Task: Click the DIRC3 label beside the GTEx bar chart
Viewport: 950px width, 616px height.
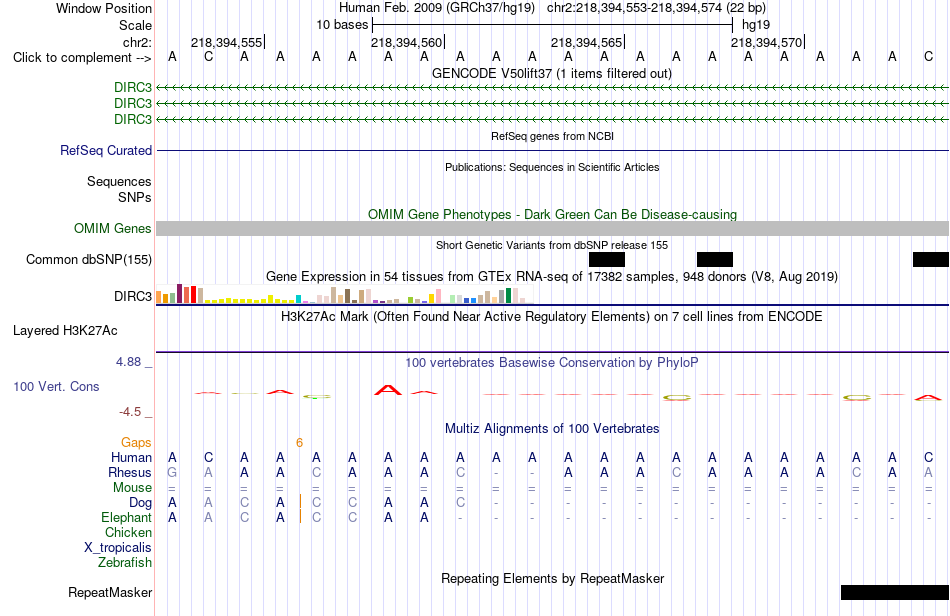Action: coord(133,296)
